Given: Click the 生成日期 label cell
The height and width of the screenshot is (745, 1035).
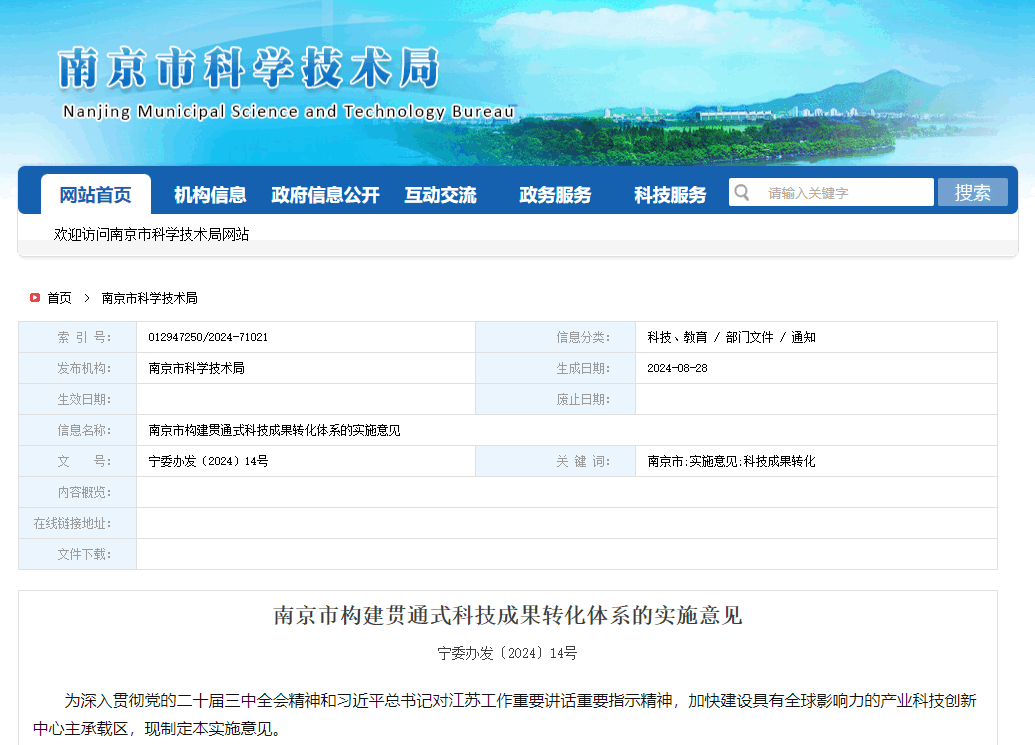Looking at the screenshot, I should pos(555,368).
